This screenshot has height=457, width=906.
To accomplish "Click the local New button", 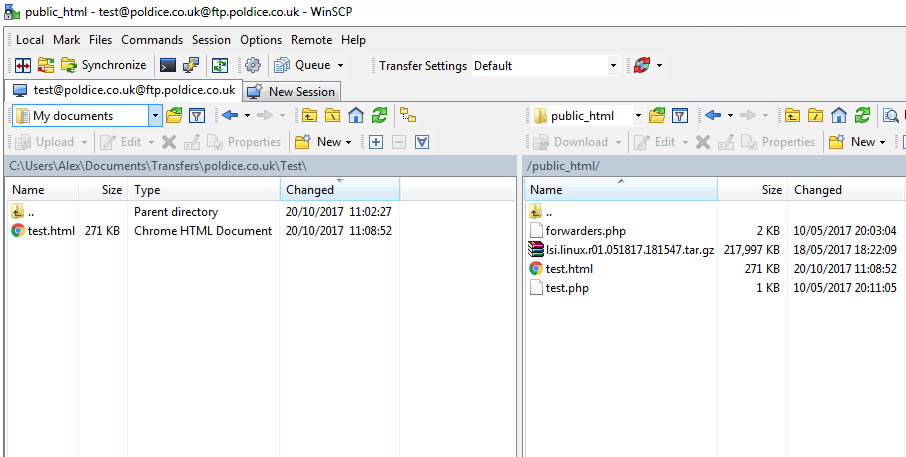I will 323,142.
